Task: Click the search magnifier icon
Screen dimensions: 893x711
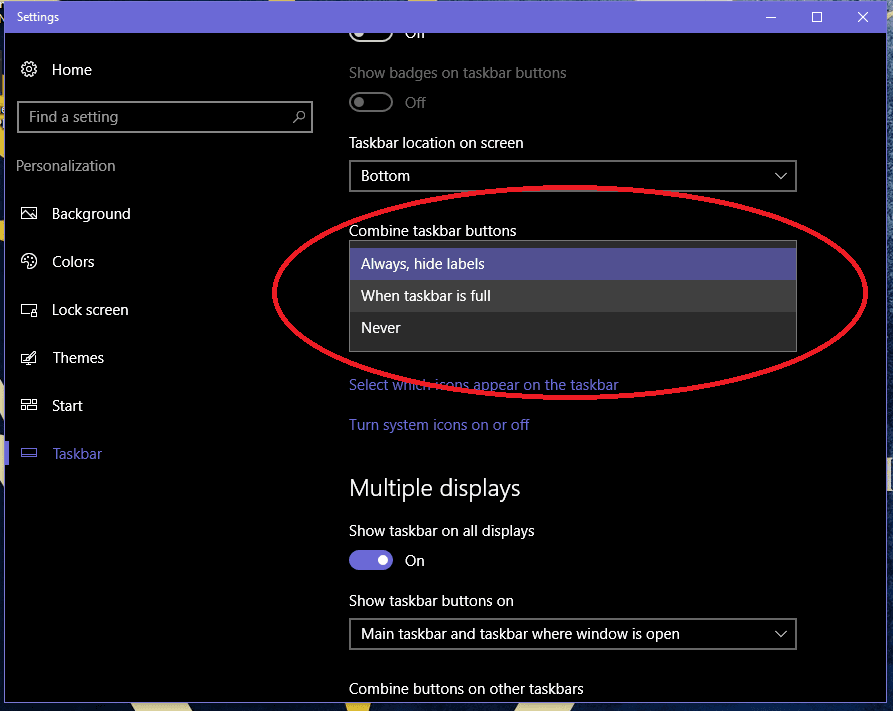Action: coord(298,117)
